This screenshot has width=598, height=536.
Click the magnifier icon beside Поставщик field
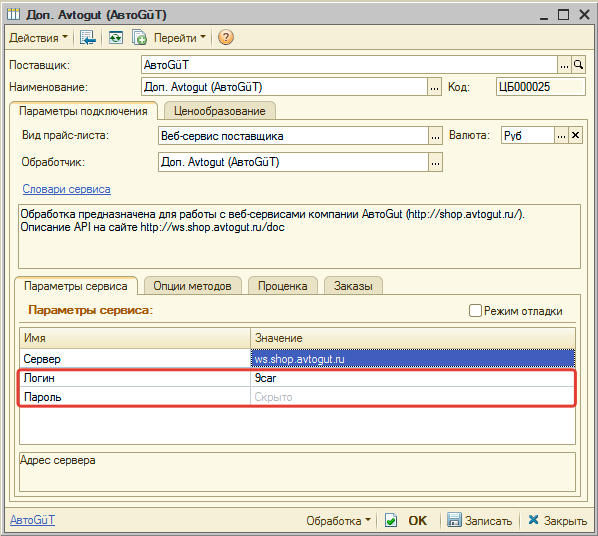pos(578,65)
